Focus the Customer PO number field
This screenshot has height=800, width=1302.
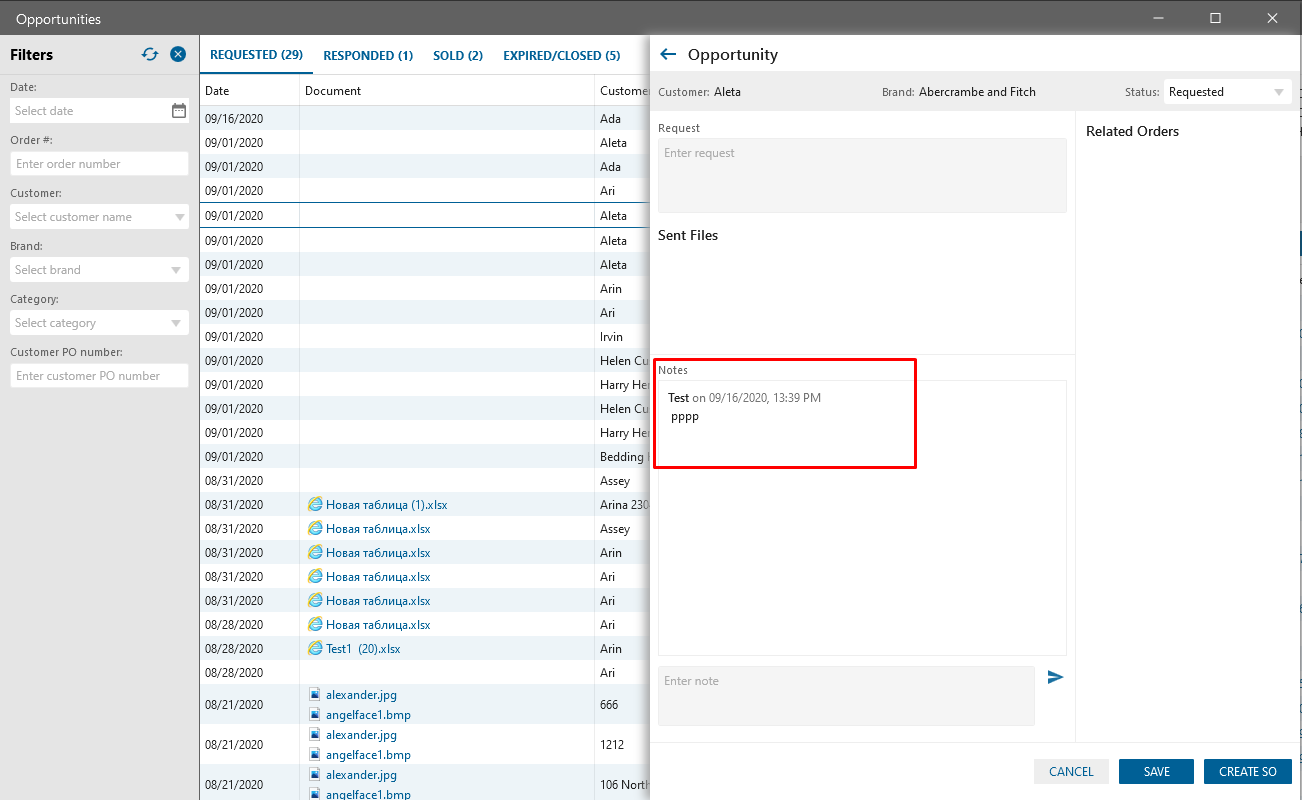(99, 376)
